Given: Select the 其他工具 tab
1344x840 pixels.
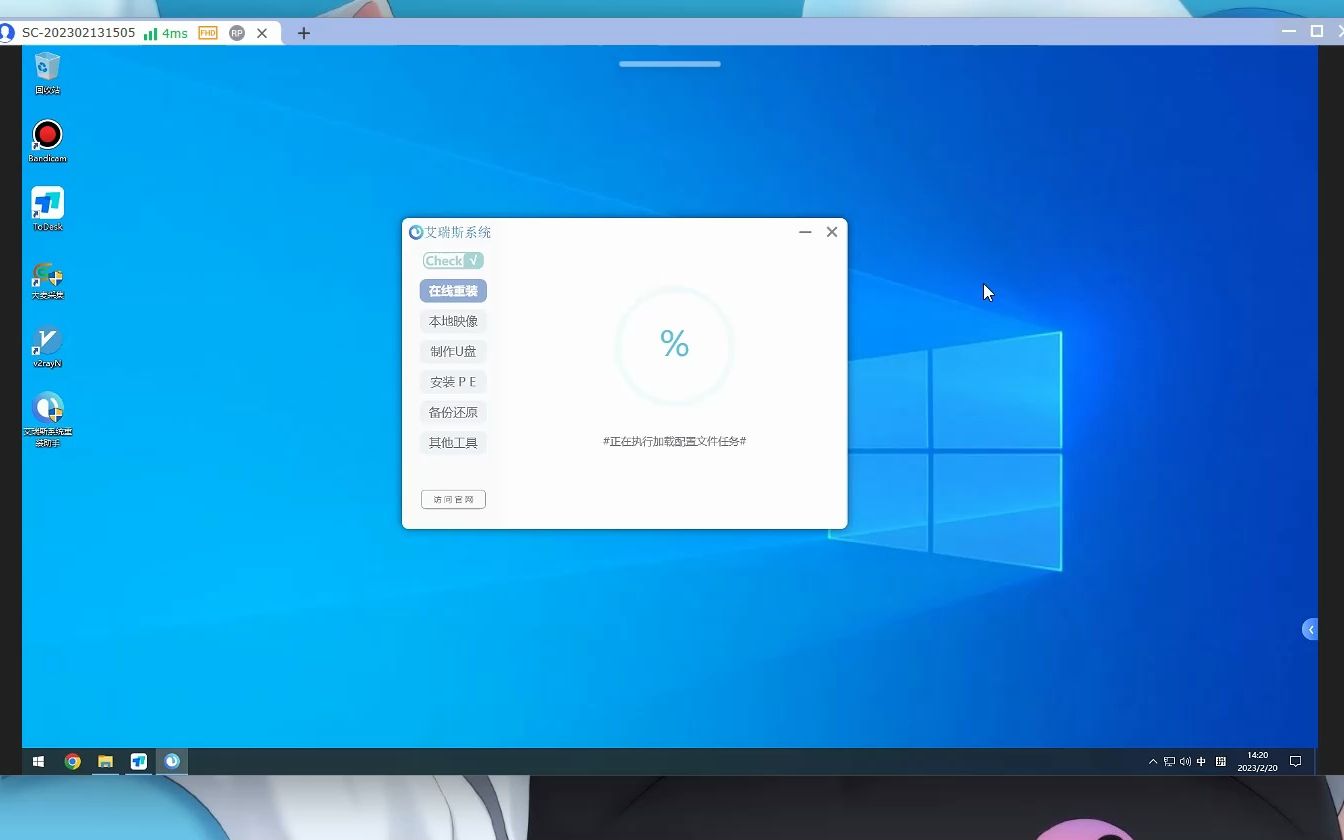Looking at the screenshot, I should click(453, 443).
